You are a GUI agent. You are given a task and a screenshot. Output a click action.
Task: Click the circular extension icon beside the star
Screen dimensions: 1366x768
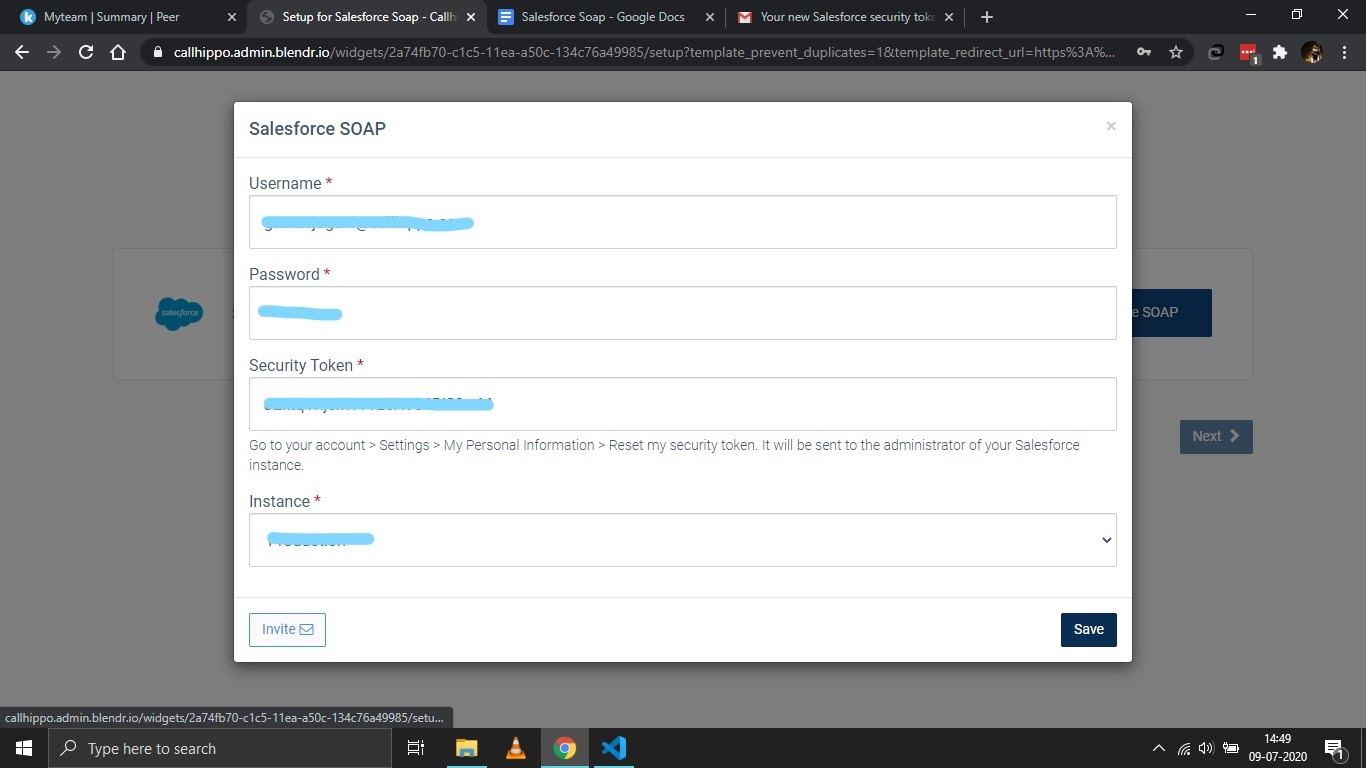1216,52
